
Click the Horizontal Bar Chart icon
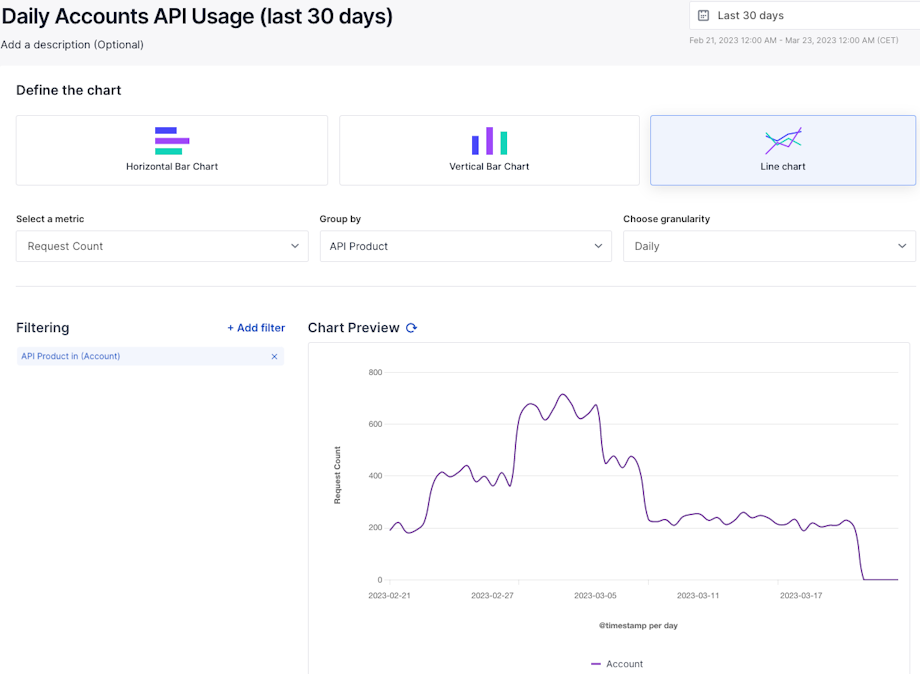tap(172, 141)
